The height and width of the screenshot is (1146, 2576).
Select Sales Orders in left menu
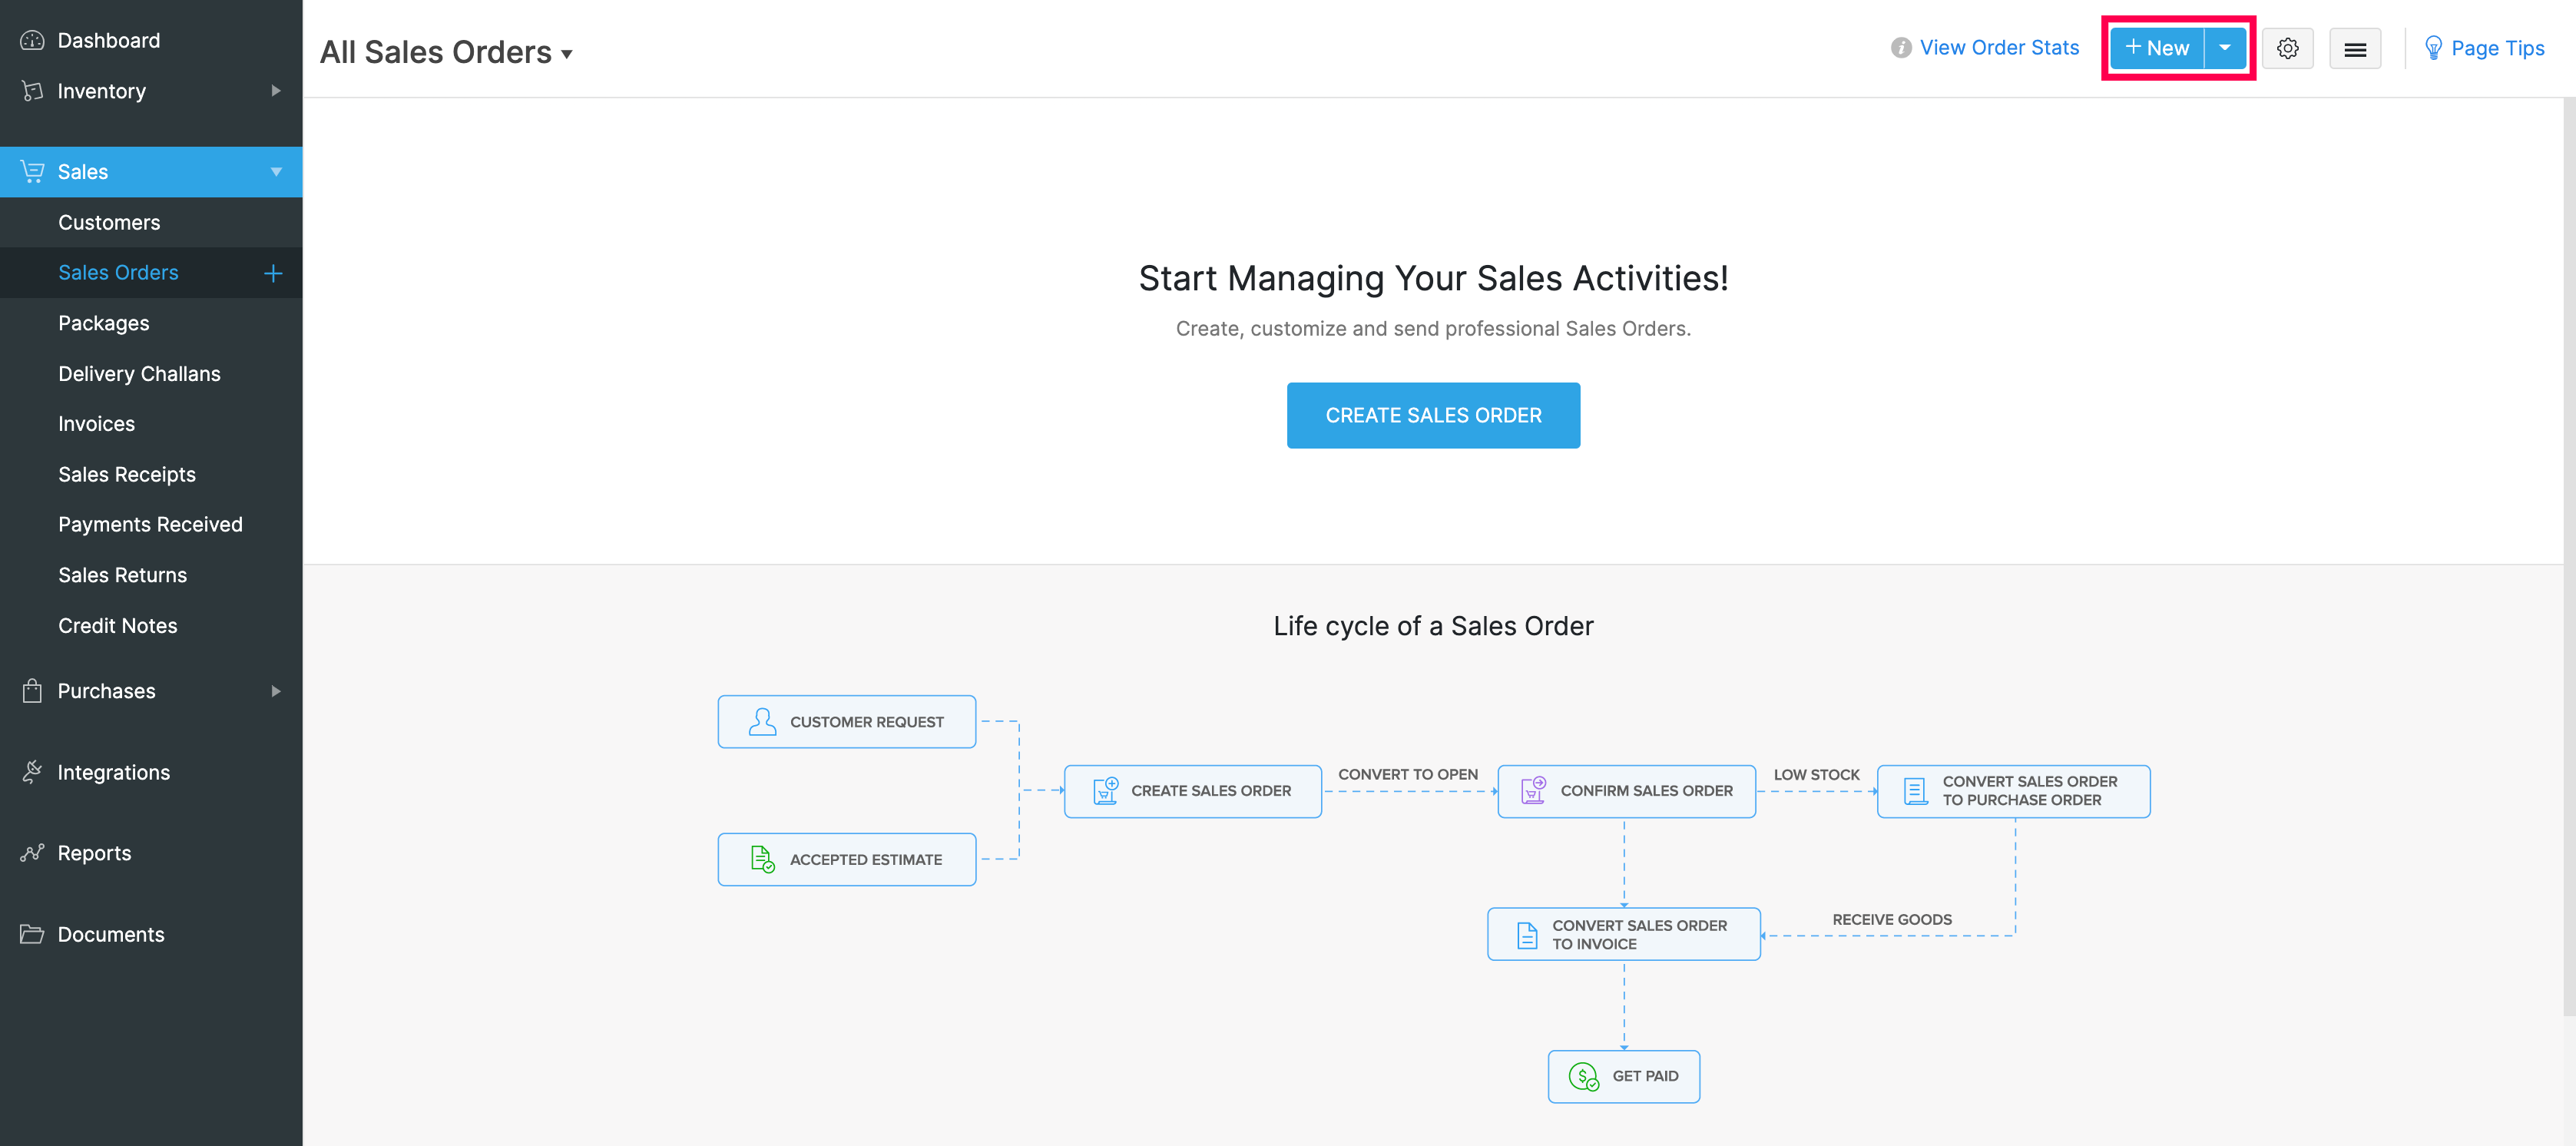coord(118,273)
